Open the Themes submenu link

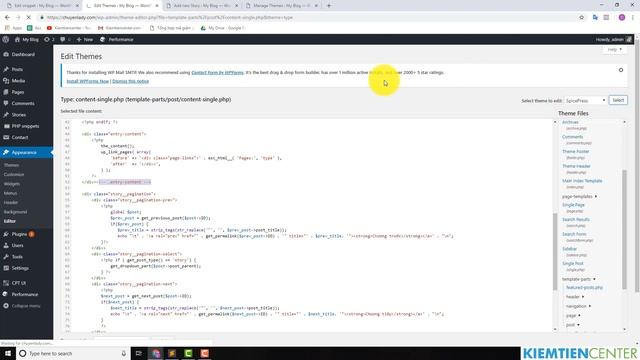point(11,165)
